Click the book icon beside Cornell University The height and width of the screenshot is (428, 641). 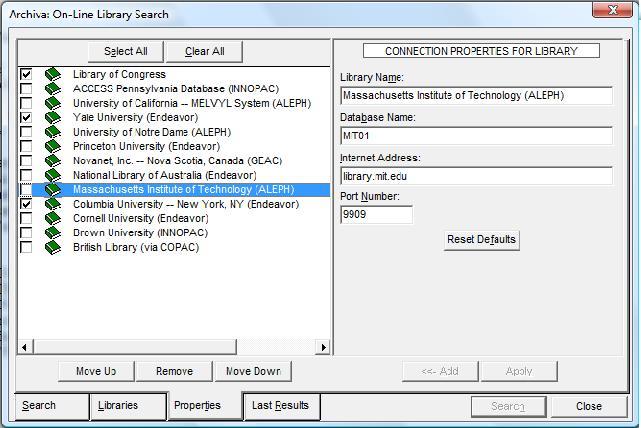53,219
